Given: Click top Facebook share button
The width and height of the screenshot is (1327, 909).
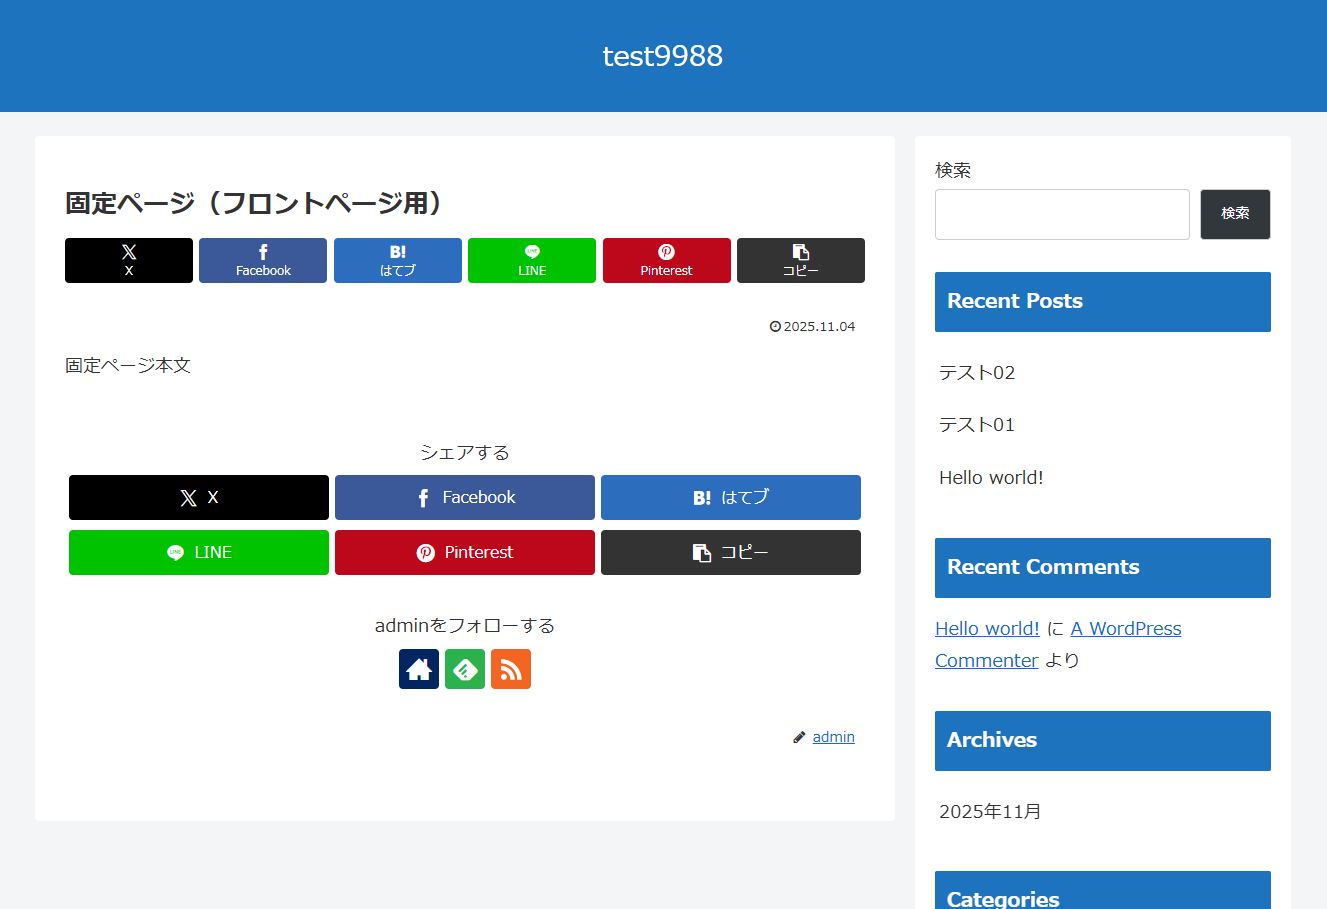Looking at the screenshot, I should (263, 260).
